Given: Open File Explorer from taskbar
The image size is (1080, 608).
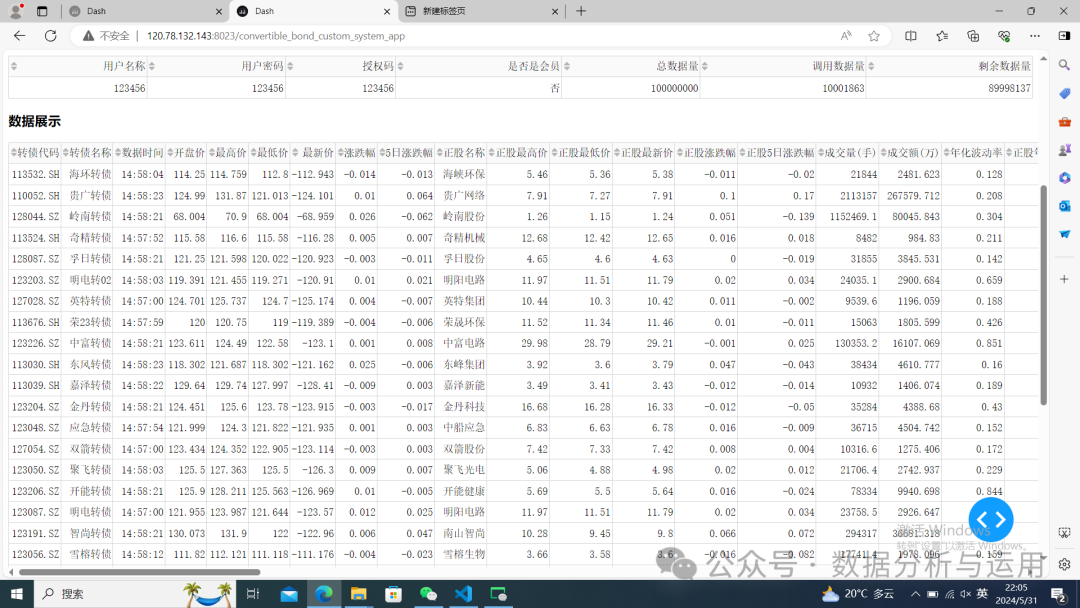Looking at the screenshot, I should pyautogui.click(x=358, y=594).
